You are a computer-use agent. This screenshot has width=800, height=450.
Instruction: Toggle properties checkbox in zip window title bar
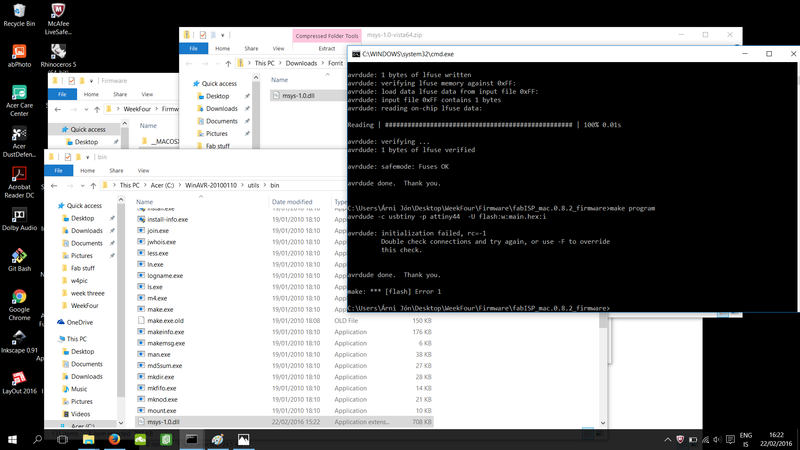(x=203, y=35)
